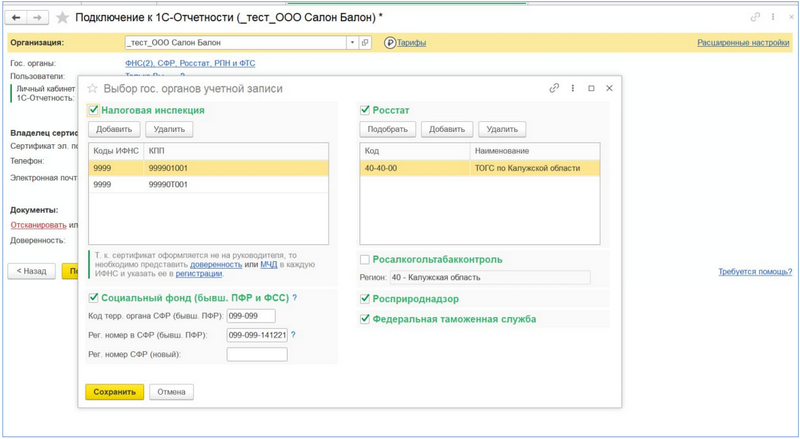
Task: Open the dialog's three-dot more menu
Action: coord(574,88)
